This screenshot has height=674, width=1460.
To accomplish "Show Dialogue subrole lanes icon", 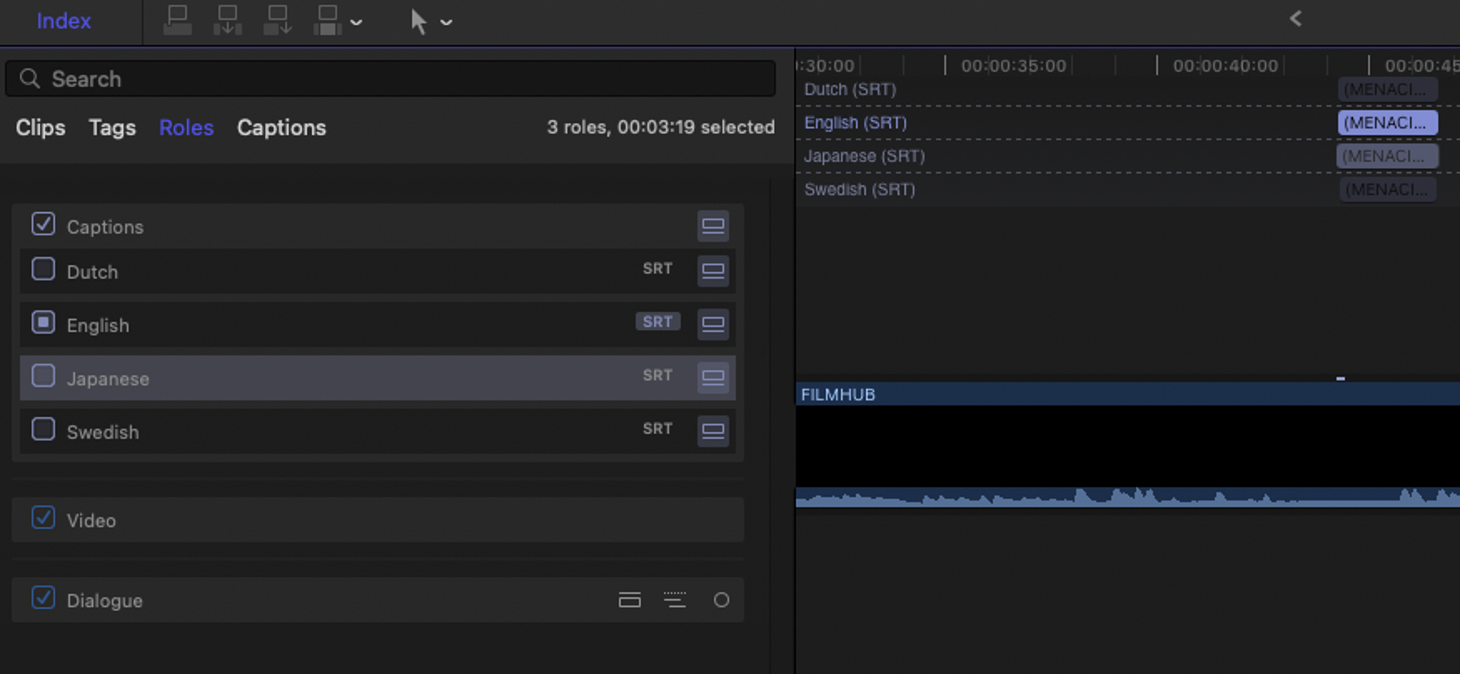I will (675, 600).
